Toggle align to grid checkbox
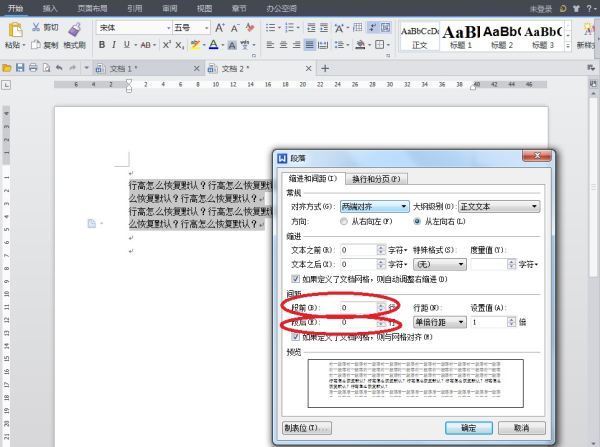The height and width of the screenshot is (447, 600). point(295,337)
